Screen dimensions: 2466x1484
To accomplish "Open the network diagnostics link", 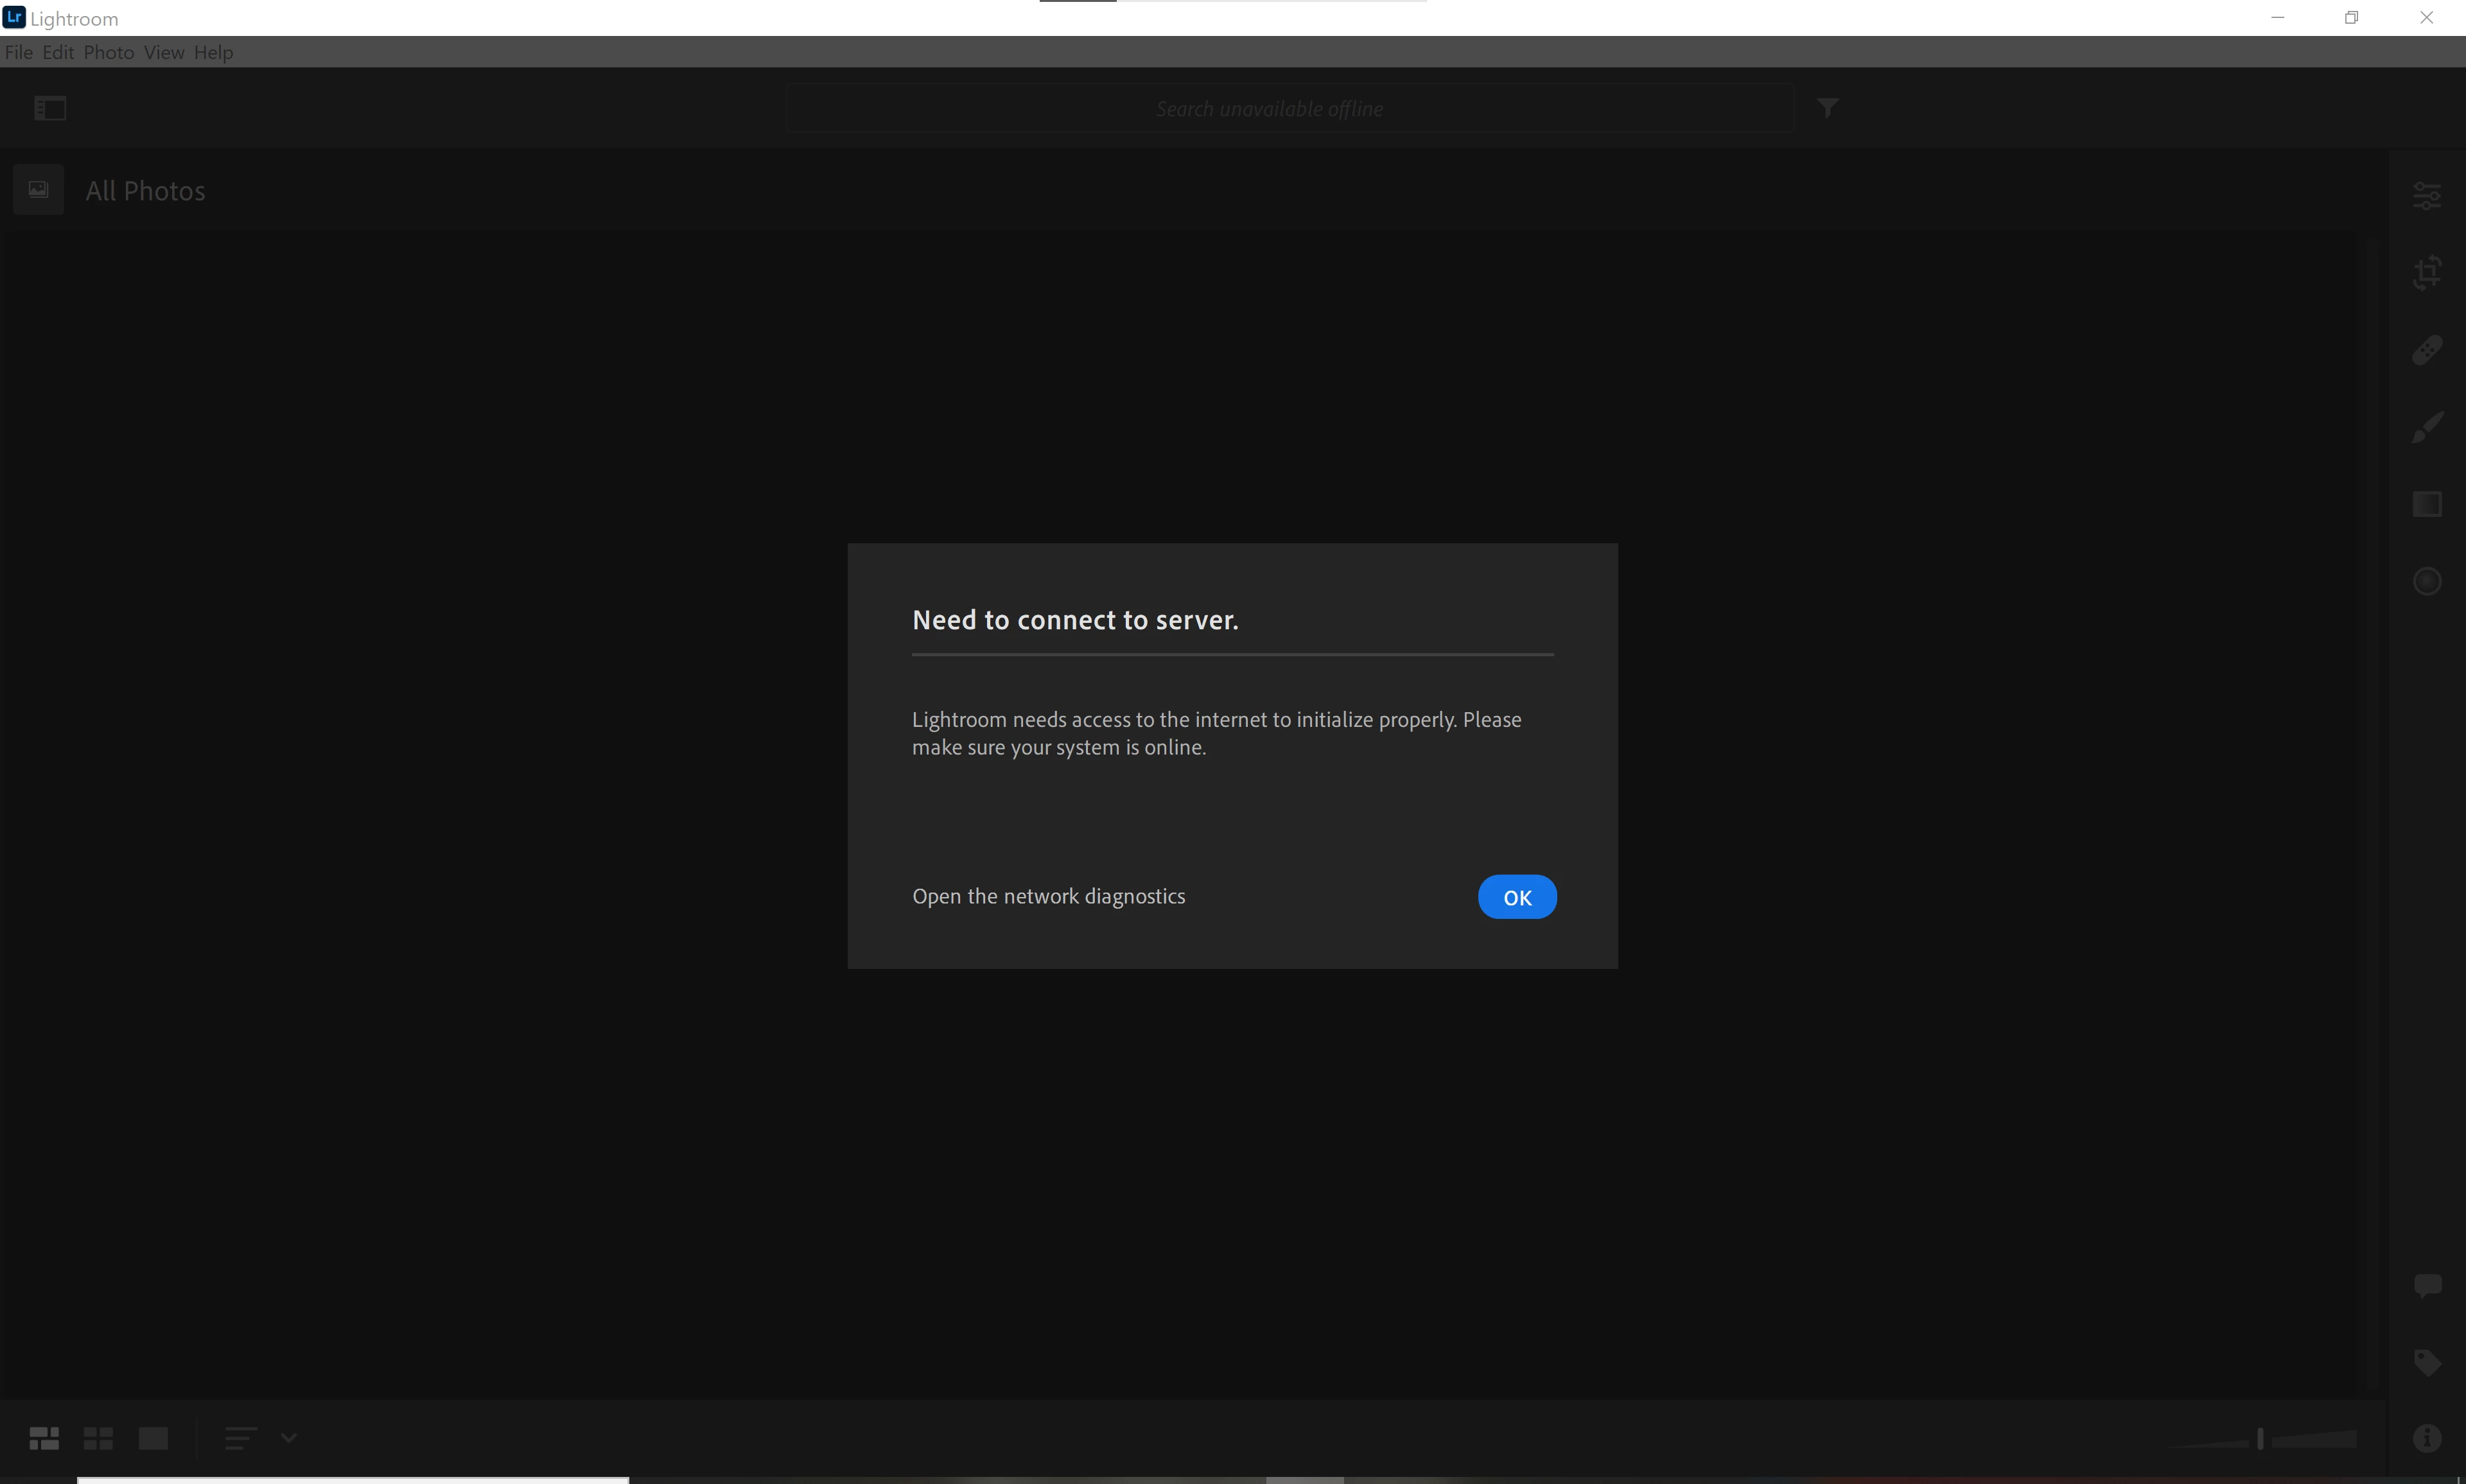I will point(1048,896).
